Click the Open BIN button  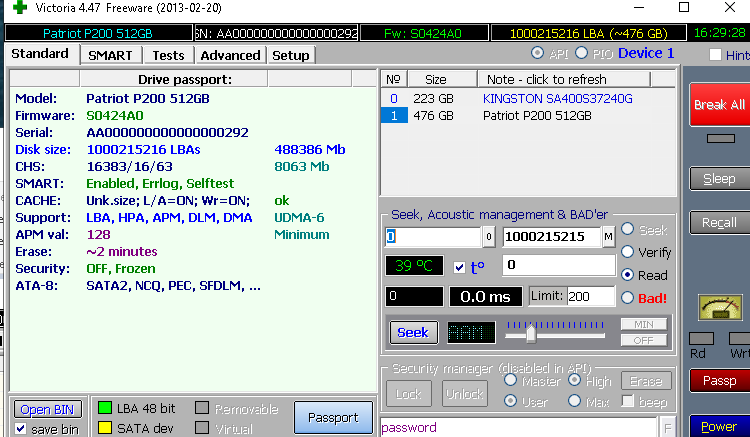pos(47,409)
